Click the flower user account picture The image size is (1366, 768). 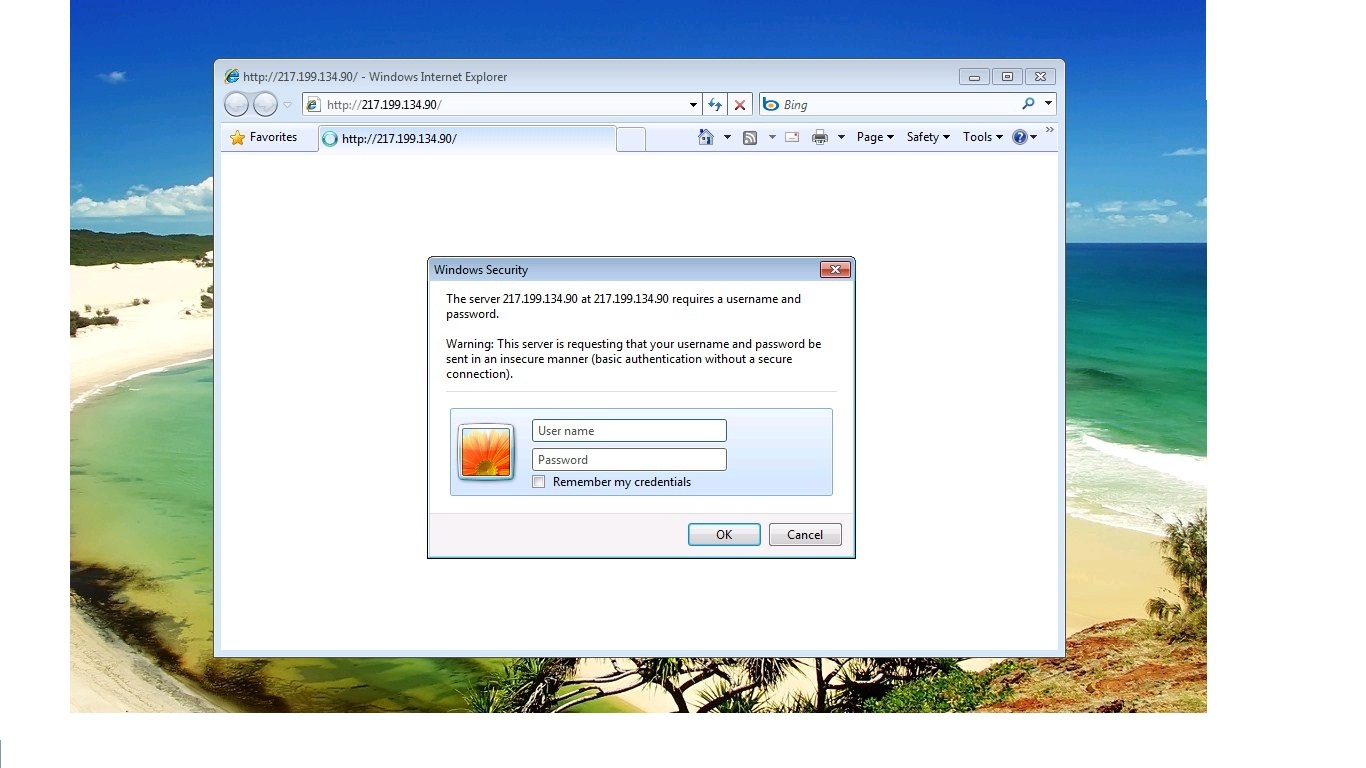click(486, 452)
